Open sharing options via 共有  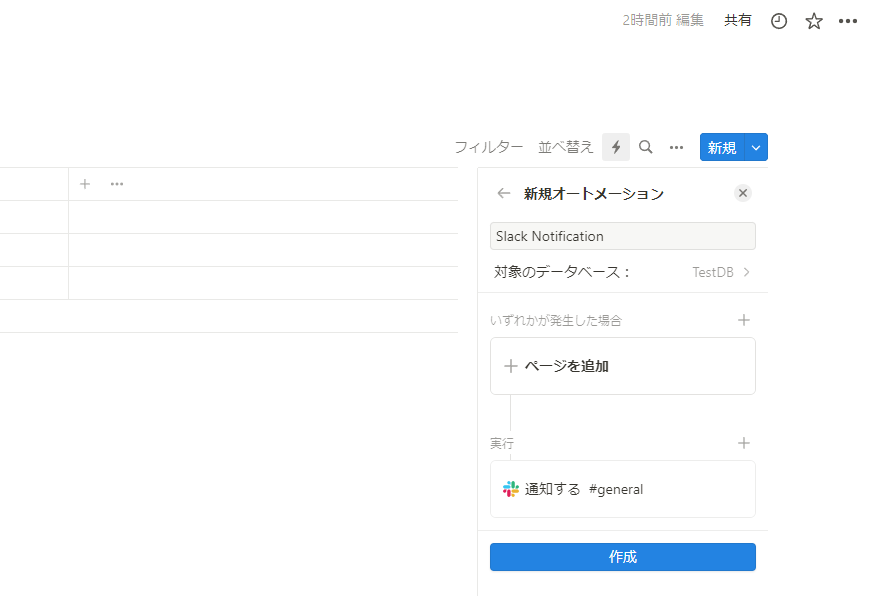[x=738, y=20]
